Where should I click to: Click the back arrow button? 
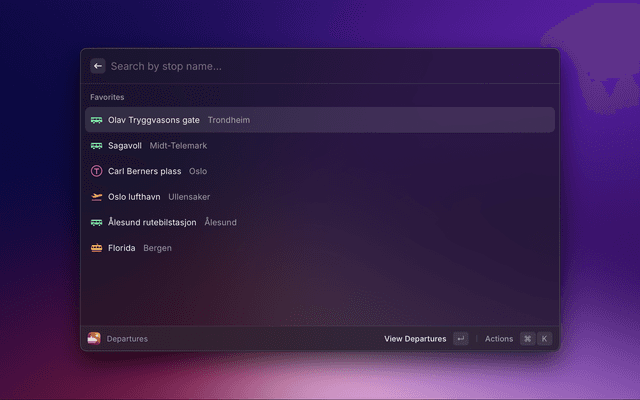click(98, 66)
